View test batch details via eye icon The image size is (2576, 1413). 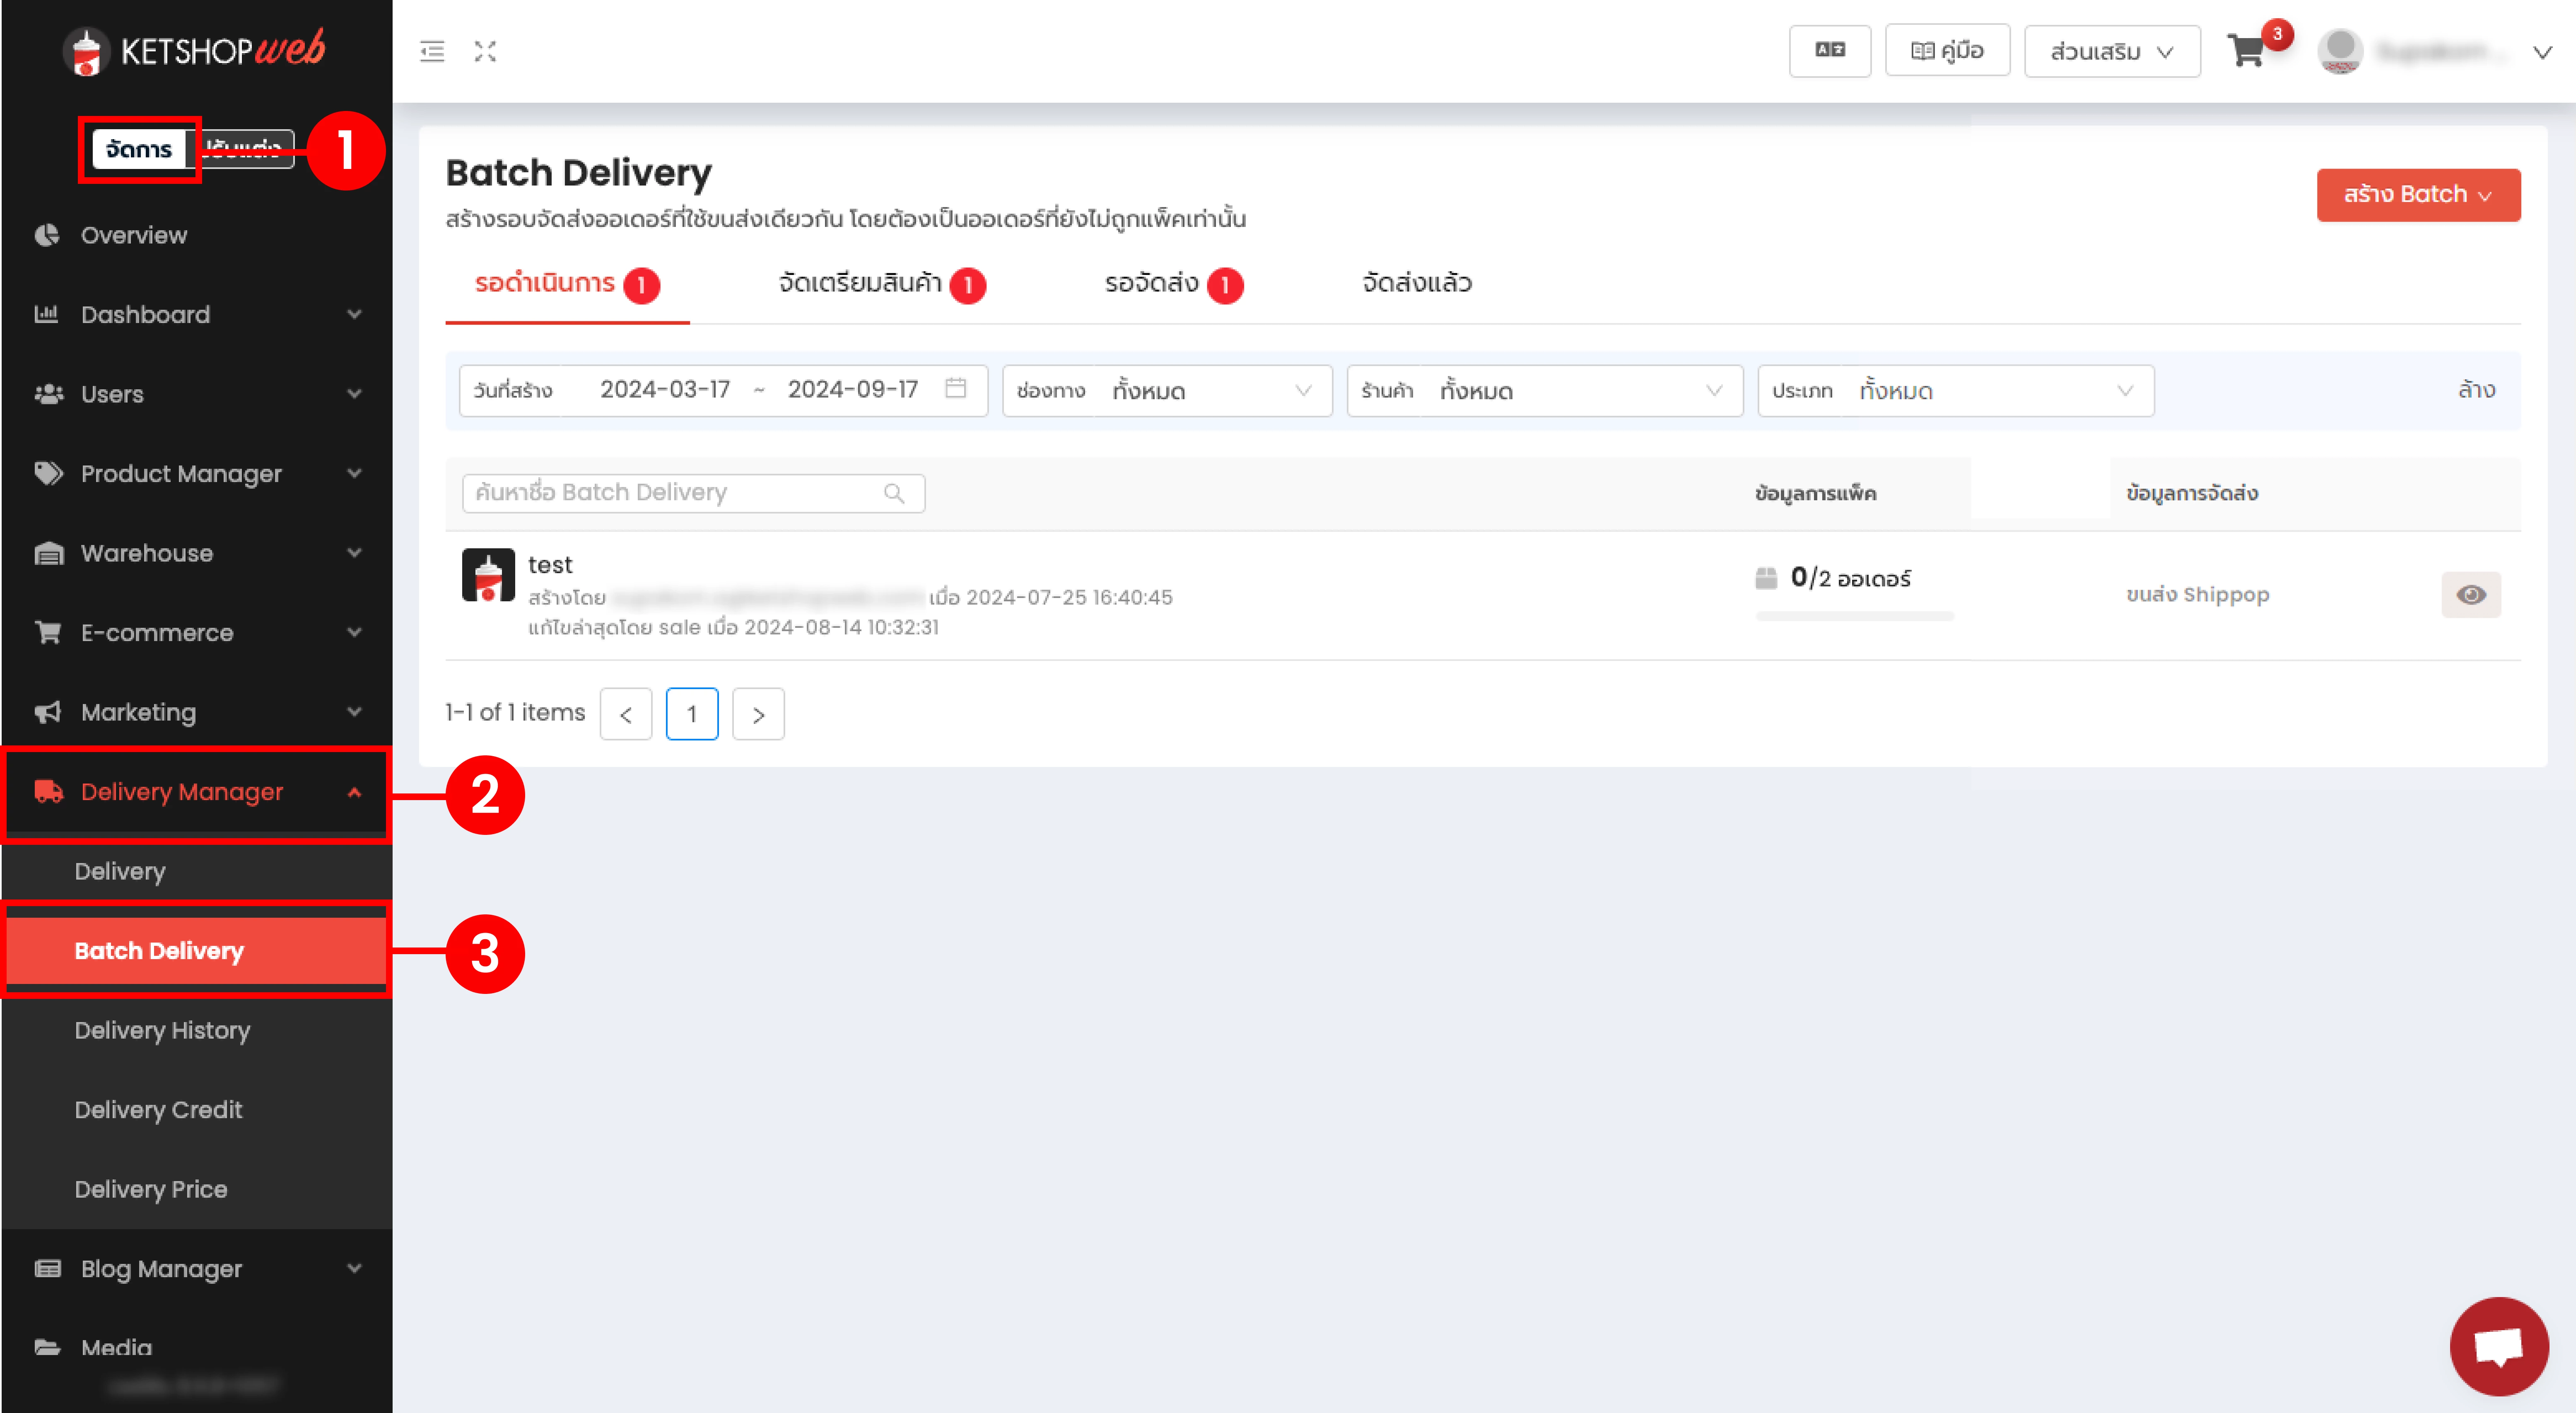point(2471,595)
